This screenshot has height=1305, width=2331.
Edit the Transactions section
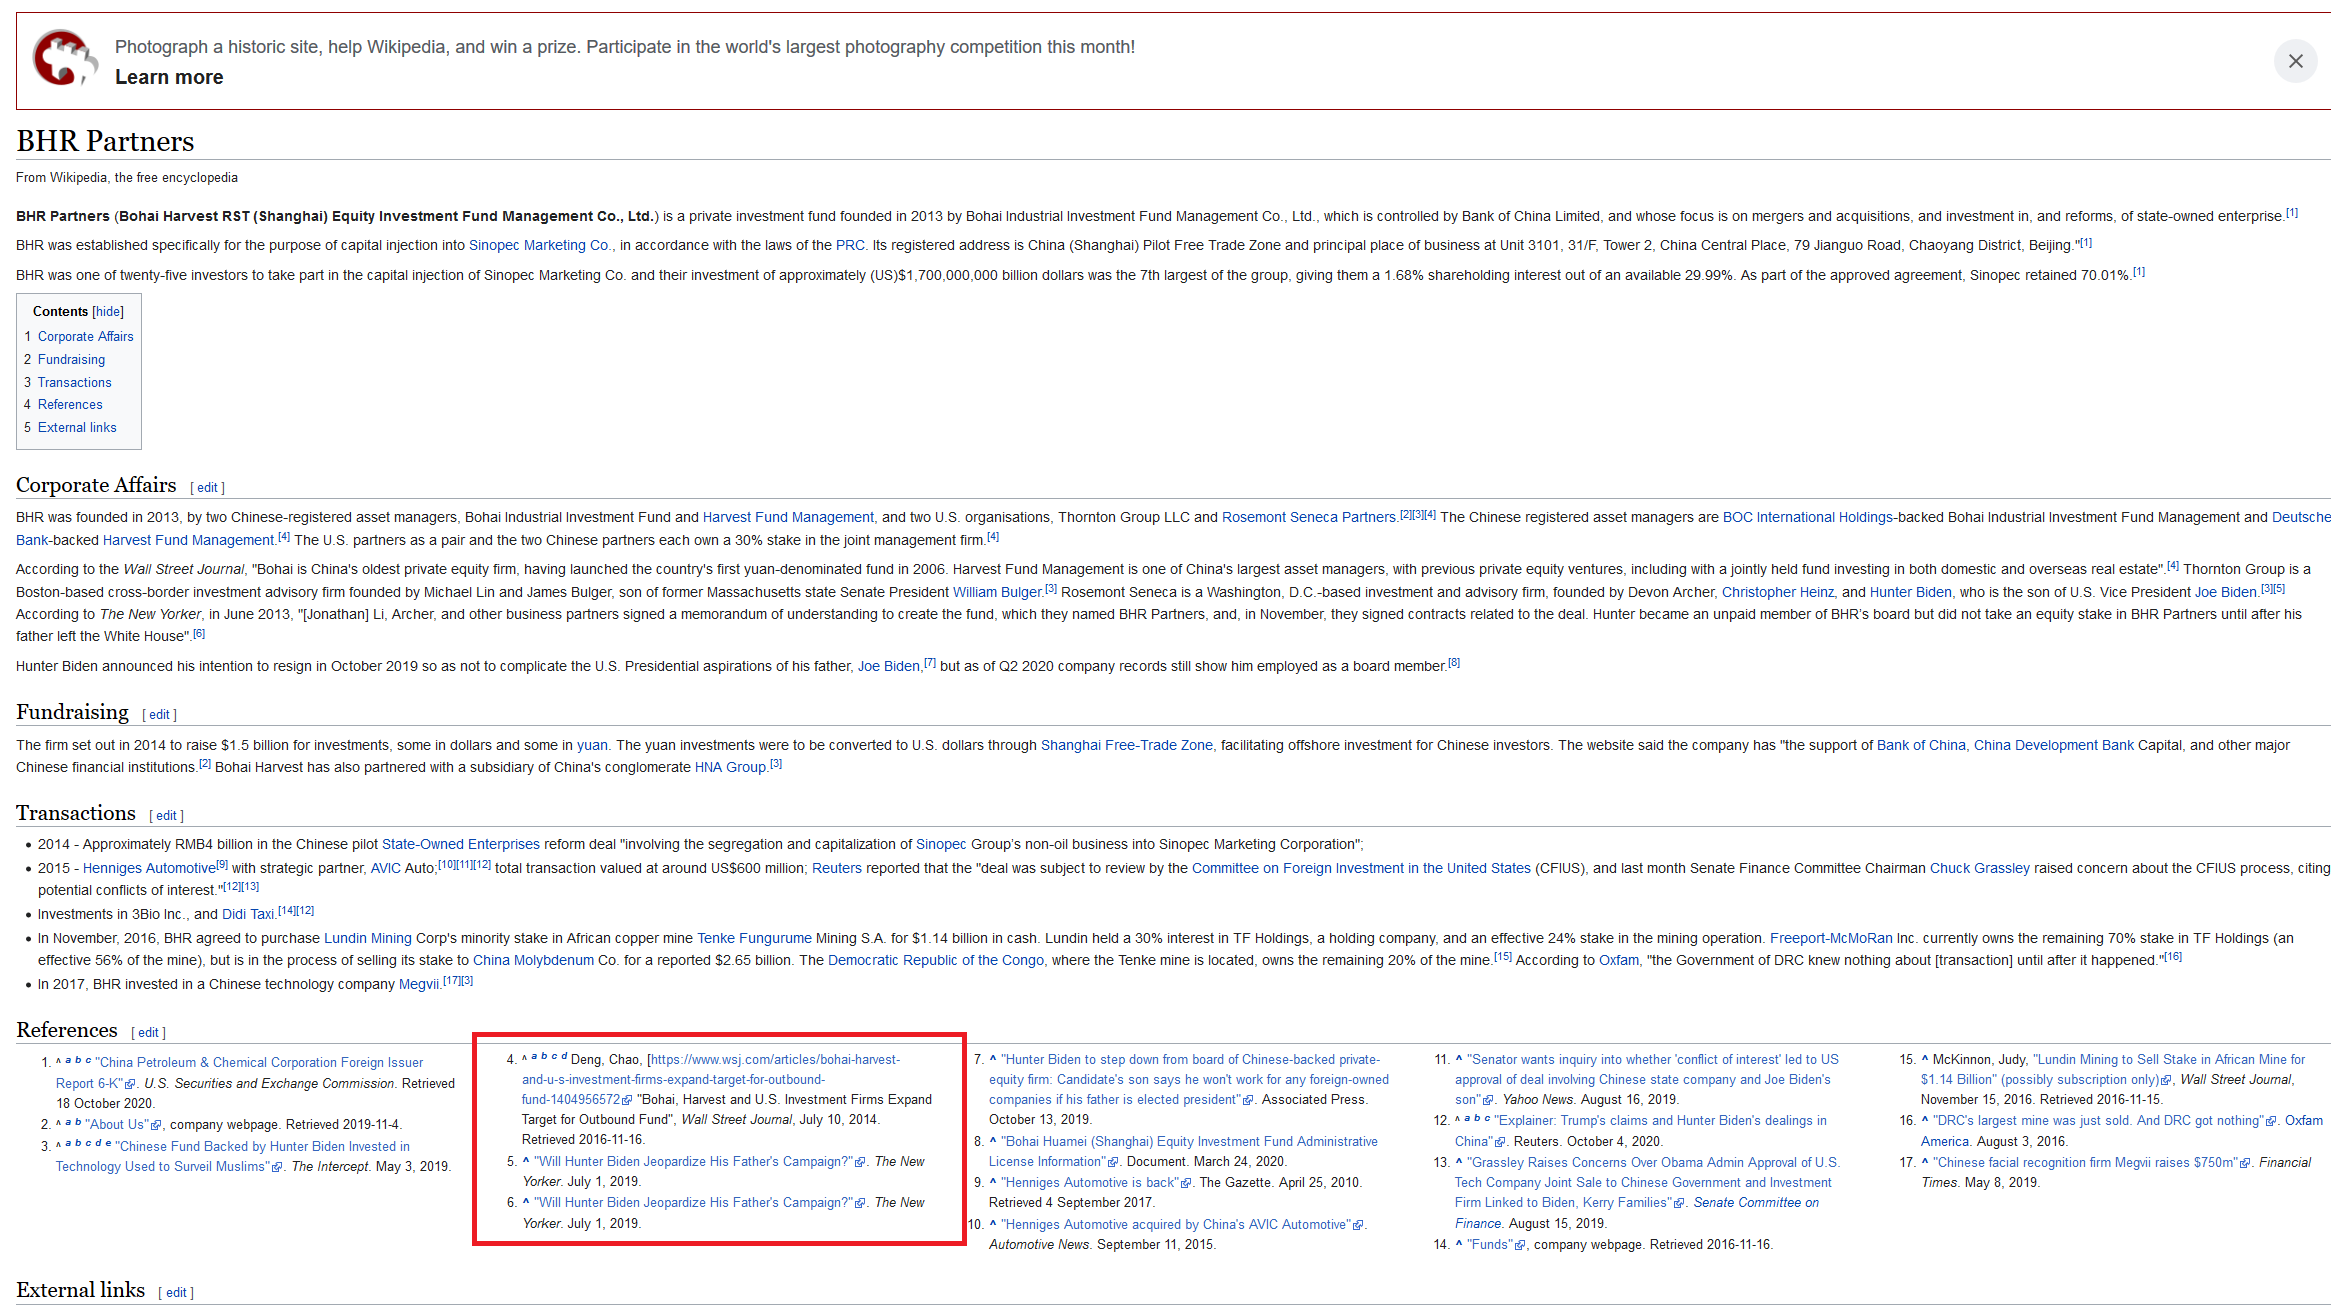pyautogui.click(x=166, y=816)
